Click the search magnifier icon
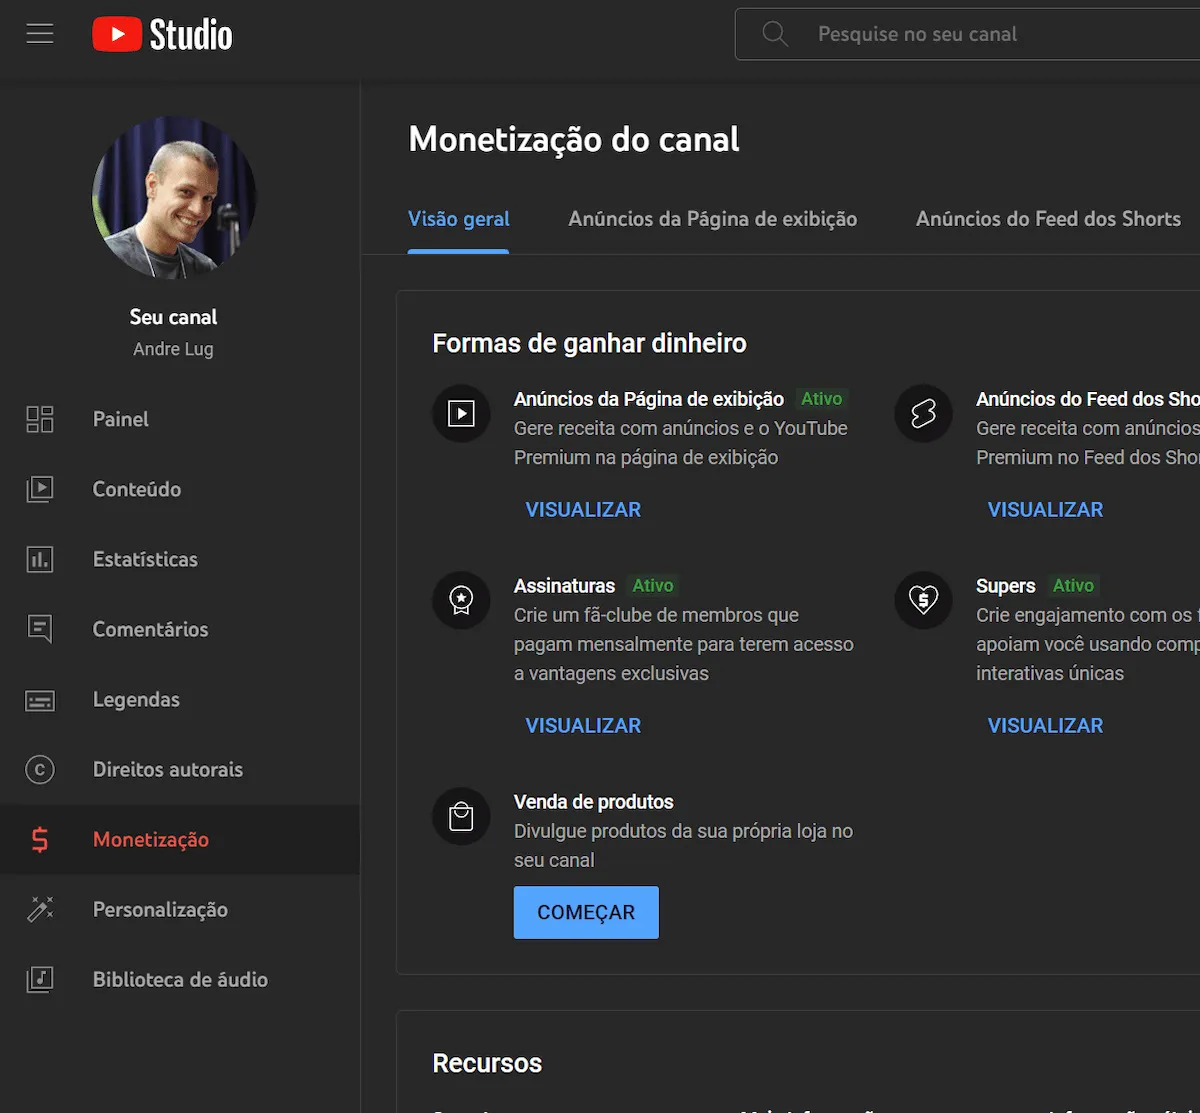The width and height of the screenshot is (1200, 1113). [775, 34]
